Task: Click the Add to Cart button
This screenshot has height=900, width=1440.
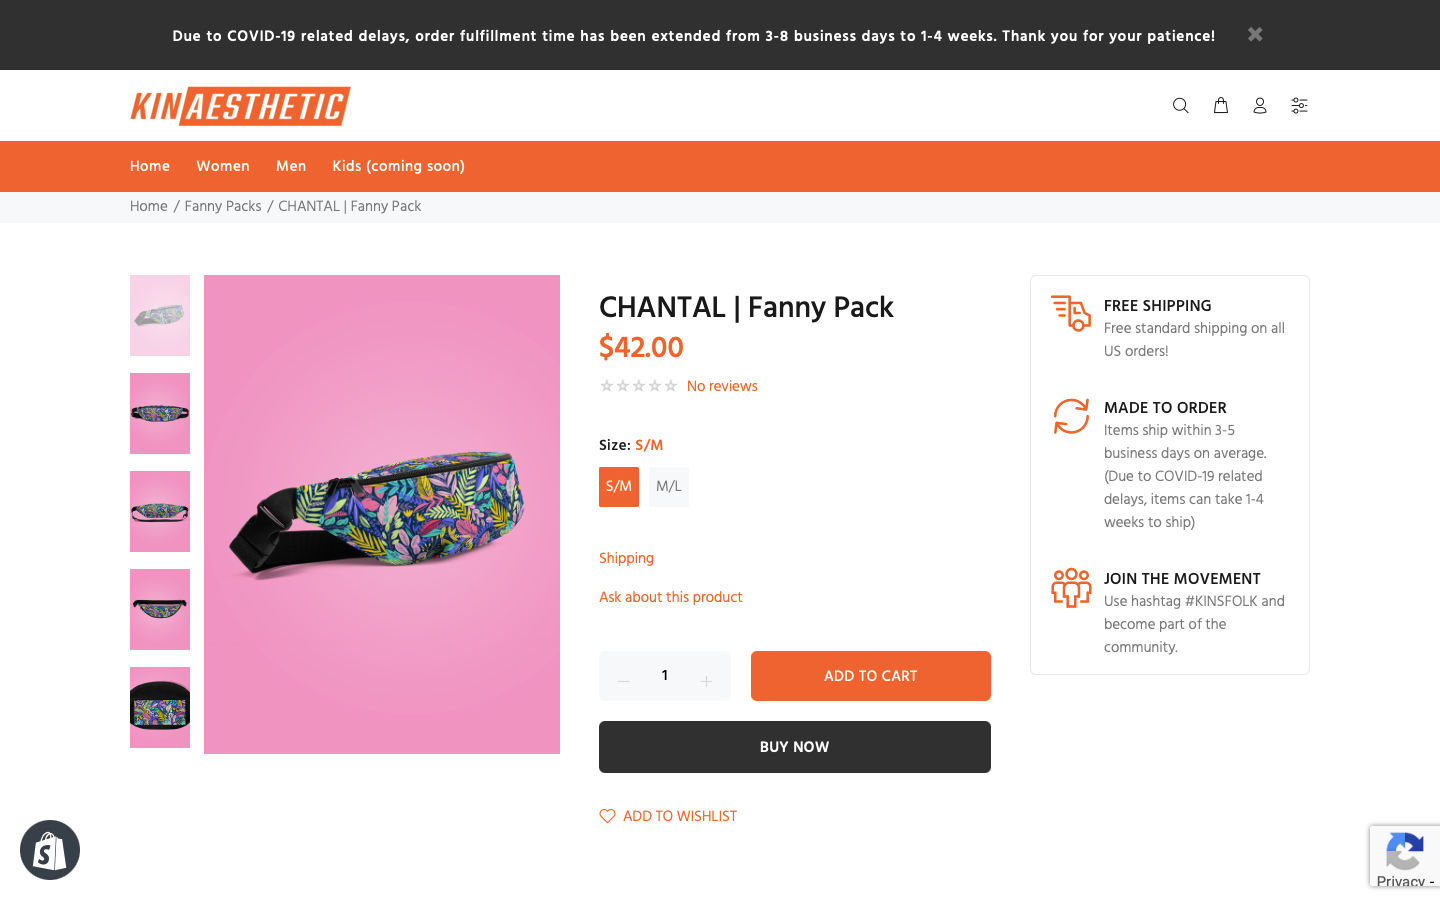Action: pyautogui.click(x=870, y=676)
